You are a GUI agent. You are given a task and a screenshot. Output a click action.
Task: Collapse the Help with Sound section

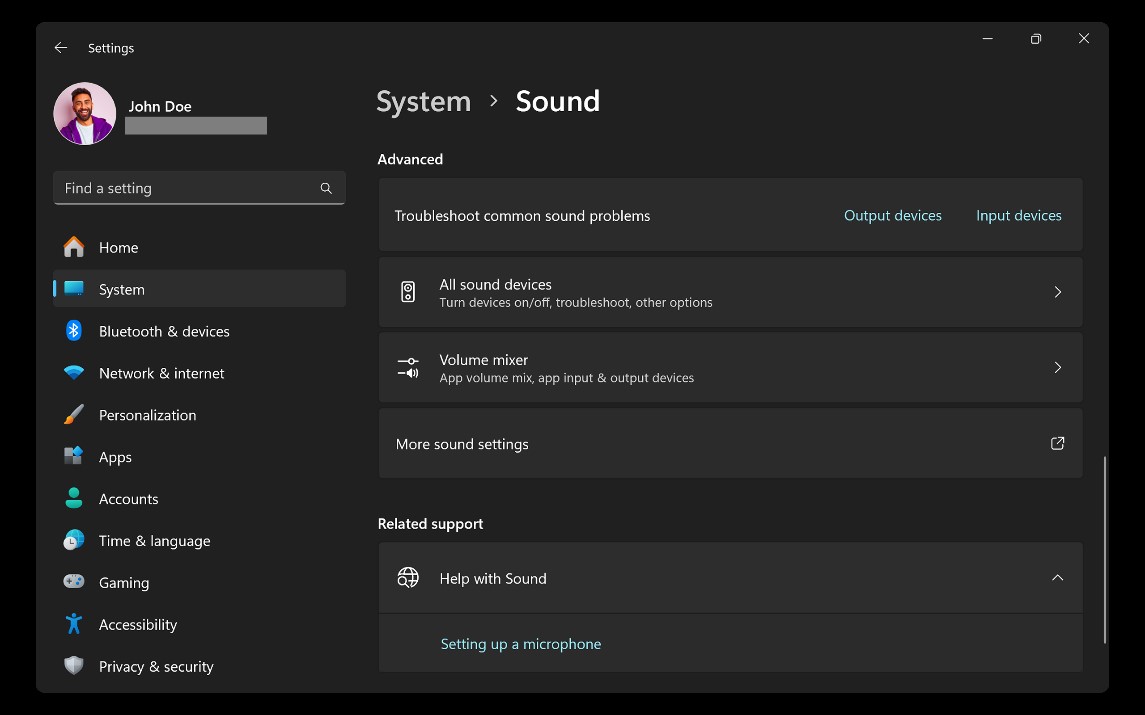[1057, 578]
